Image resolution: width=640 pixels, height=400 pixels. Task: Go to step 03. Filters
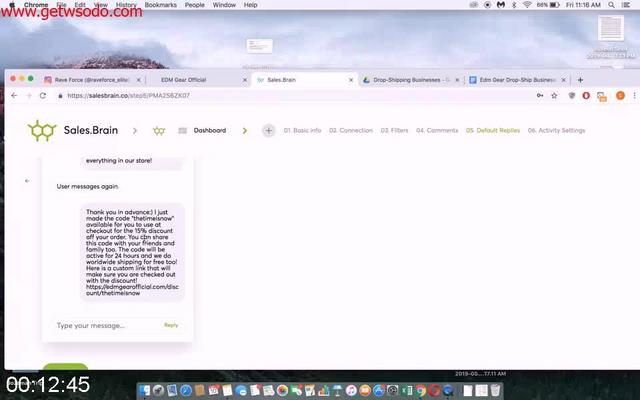pos(394,131)
